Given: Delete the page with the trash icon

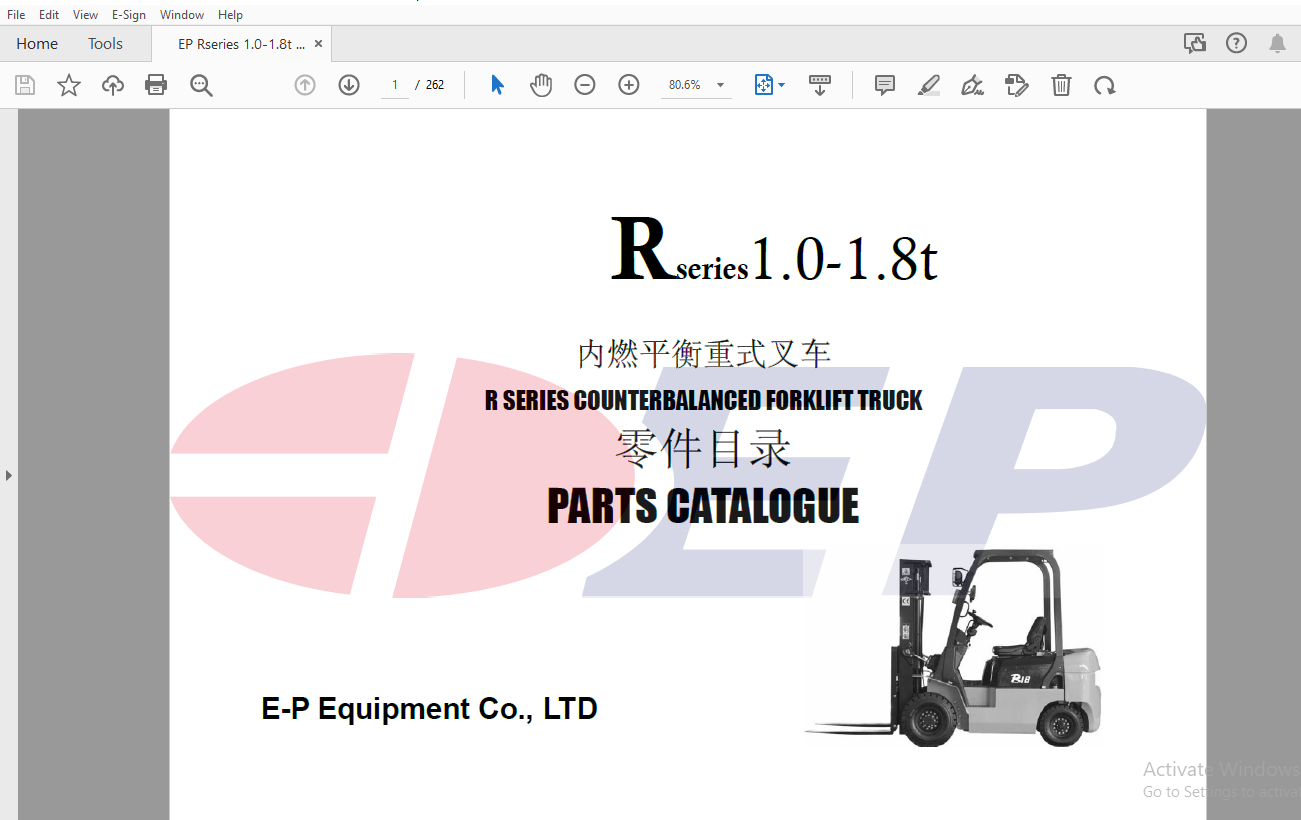Looking at the screenshot, I should [1061, 85].
